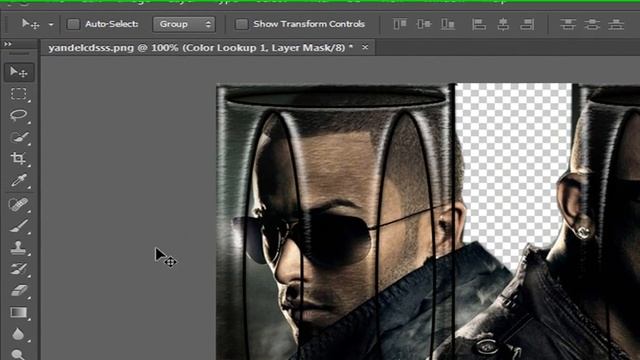This screenshot has width=640, height=360.
Task: Select the Quick Selection tool
Action: tap(19, 137)
